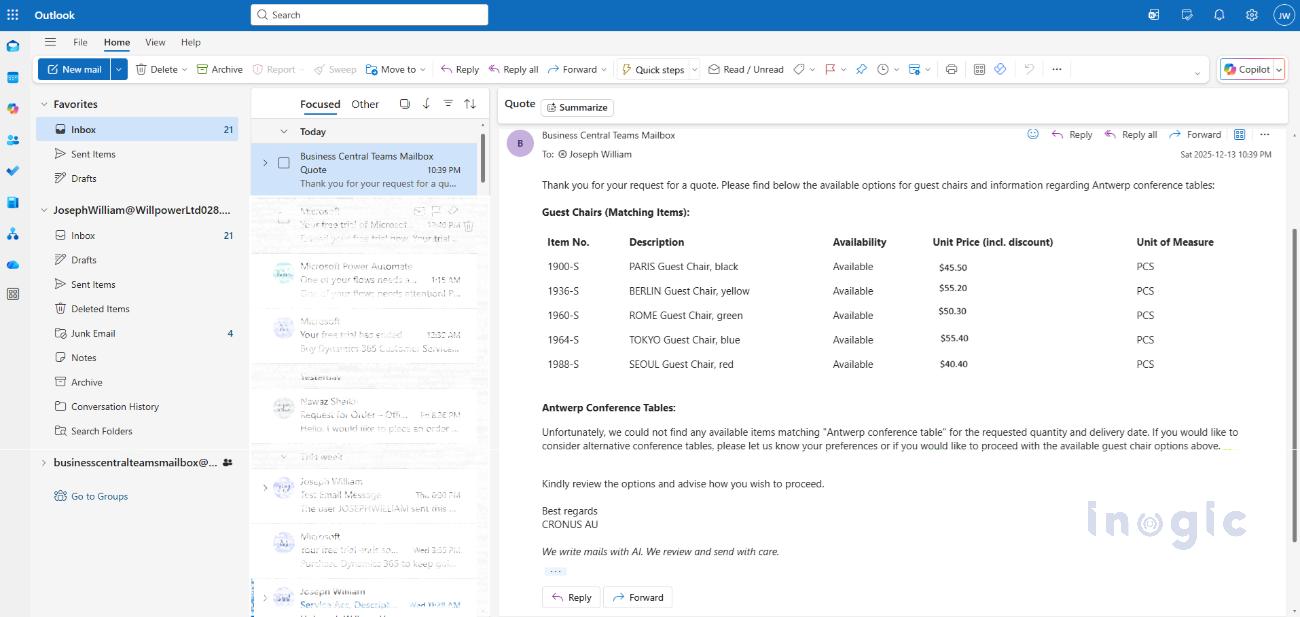Flag the selected email with the flag icon
Image resolution: width=1300 pixels, height=617 pixels.
coord(830,70)
